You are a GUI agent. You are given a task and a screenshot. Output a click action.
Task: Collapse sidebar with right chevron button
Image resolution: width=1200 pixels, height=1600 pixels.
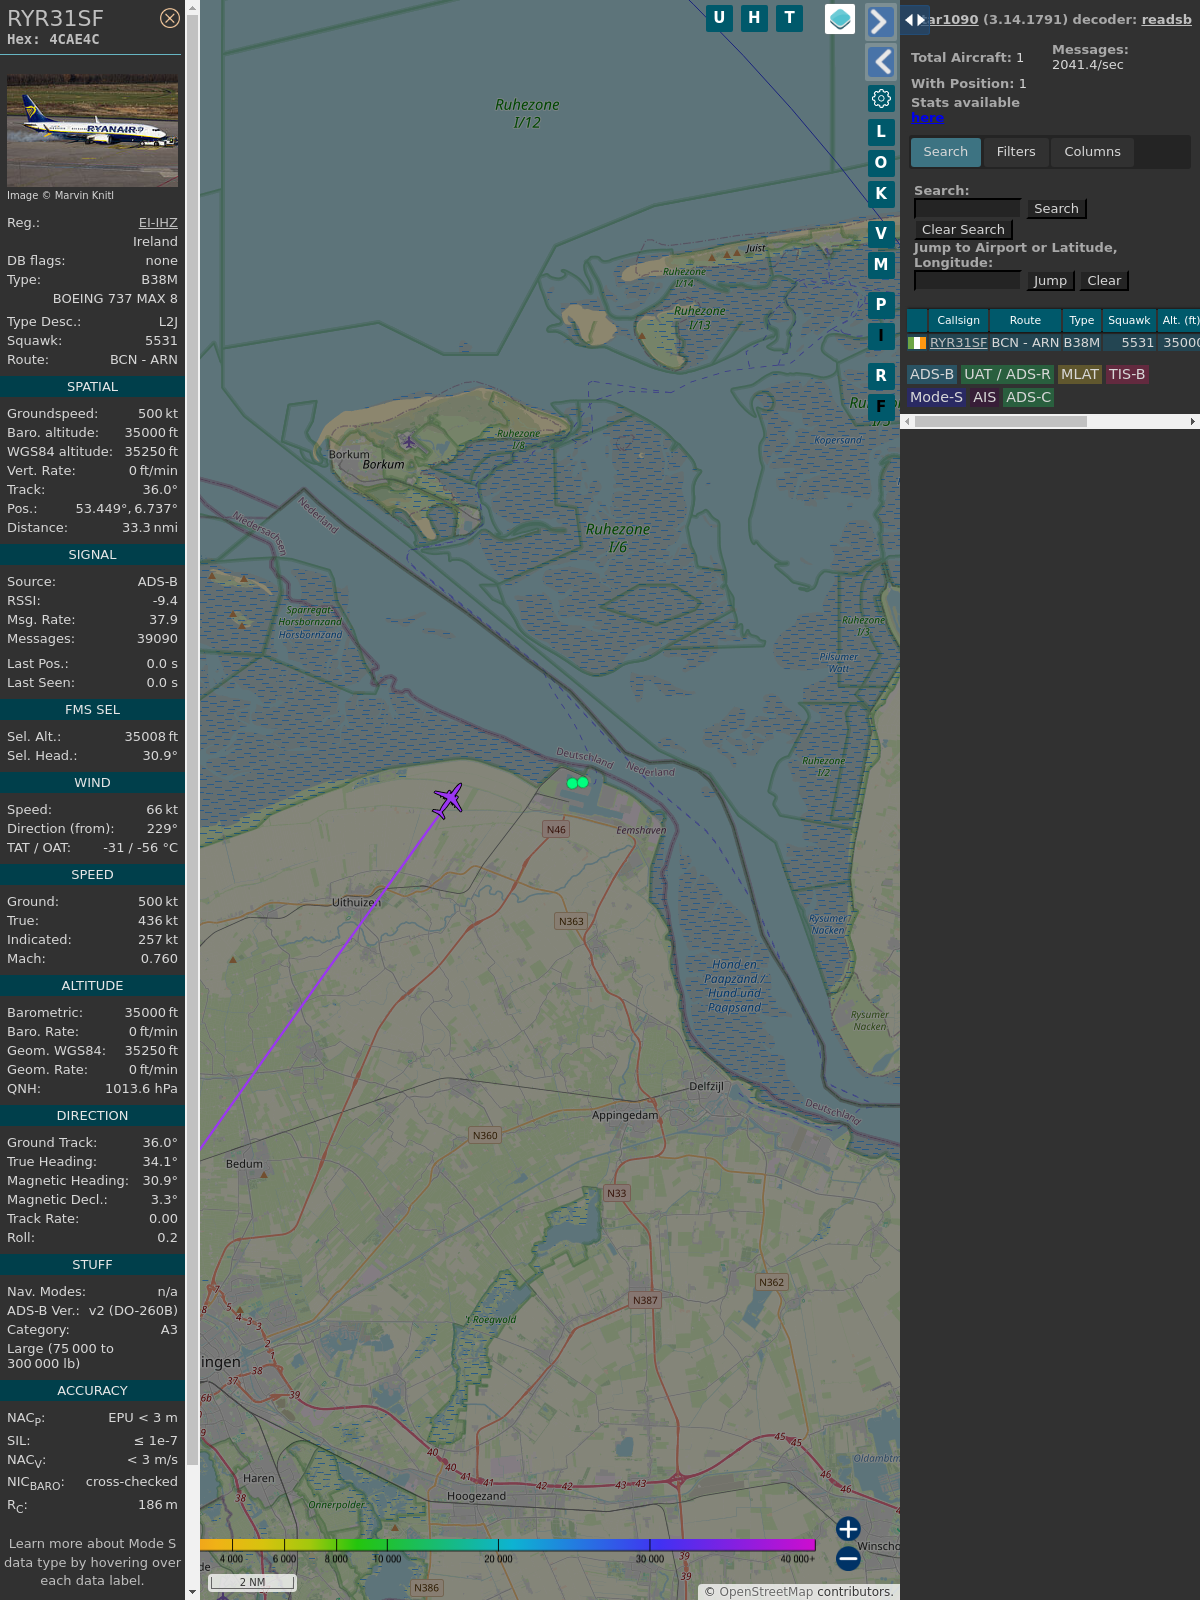point(880,21)
